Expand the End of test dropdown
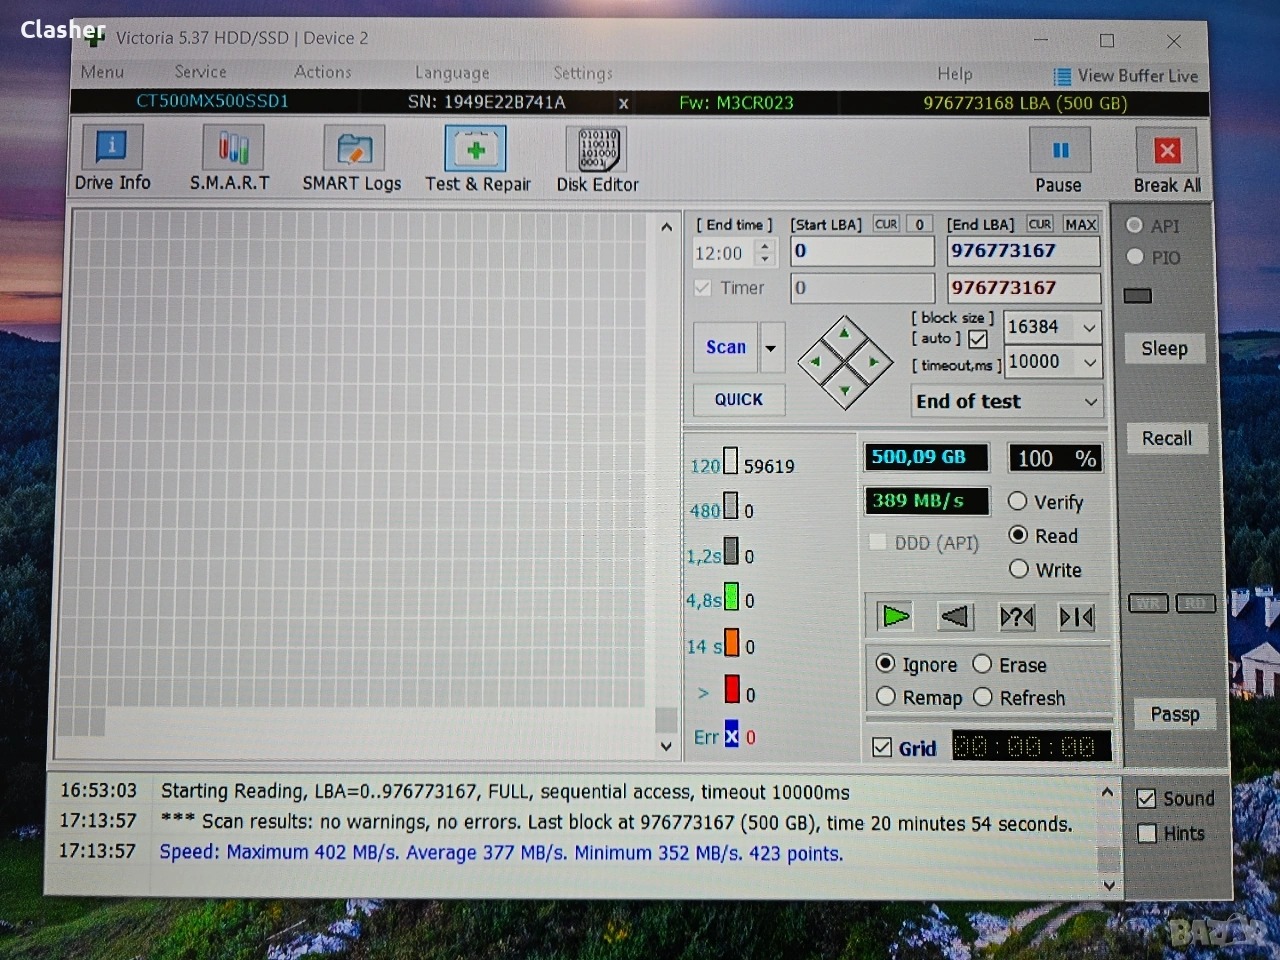Image resolution: width=1280 pixels, height=960 pixels. point(1090,402)
